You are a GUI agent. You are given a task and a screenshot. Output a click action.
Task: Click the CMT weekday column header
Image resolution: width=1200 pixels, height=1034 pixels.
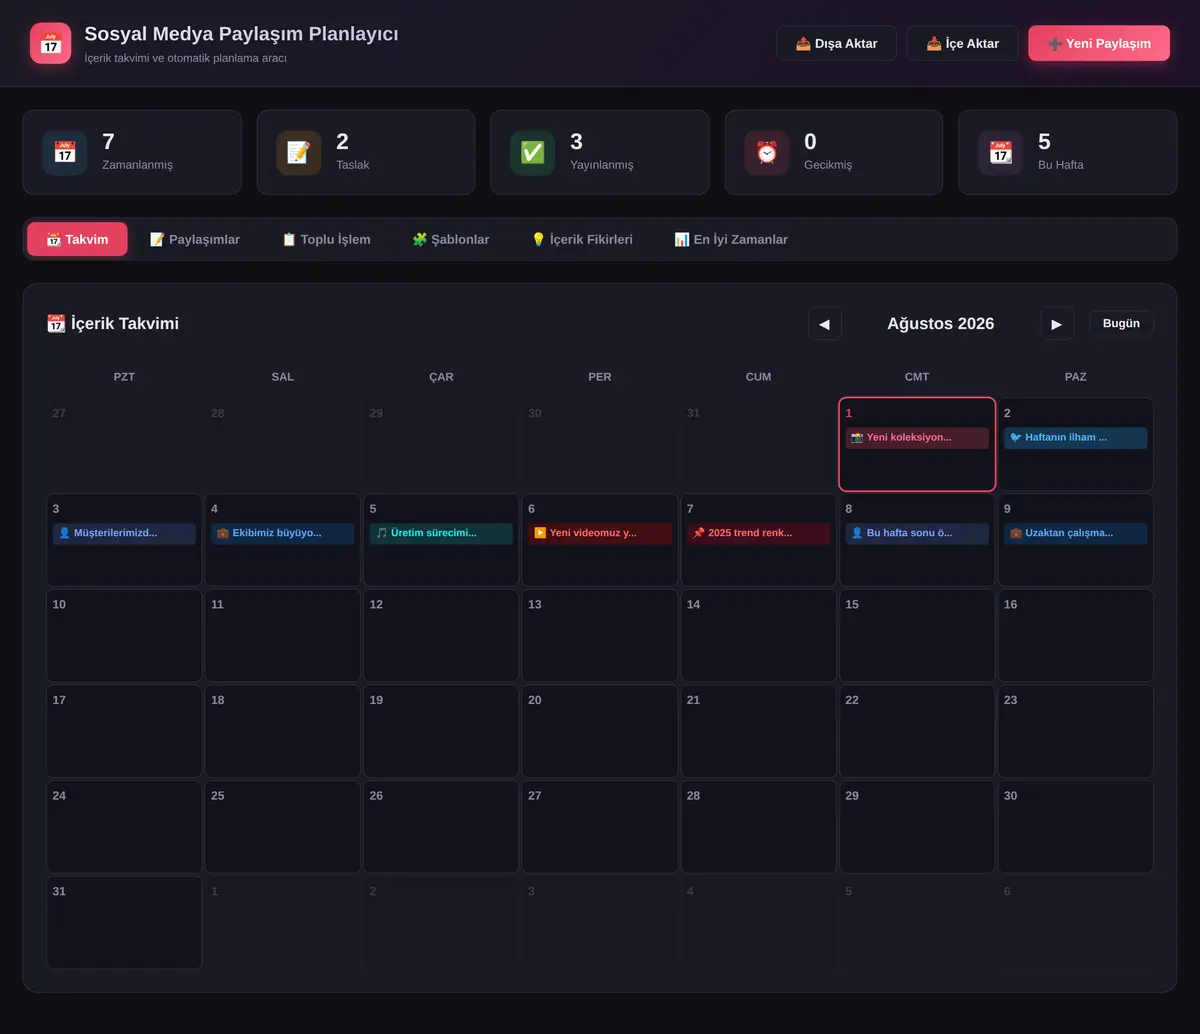click(917, 377)
